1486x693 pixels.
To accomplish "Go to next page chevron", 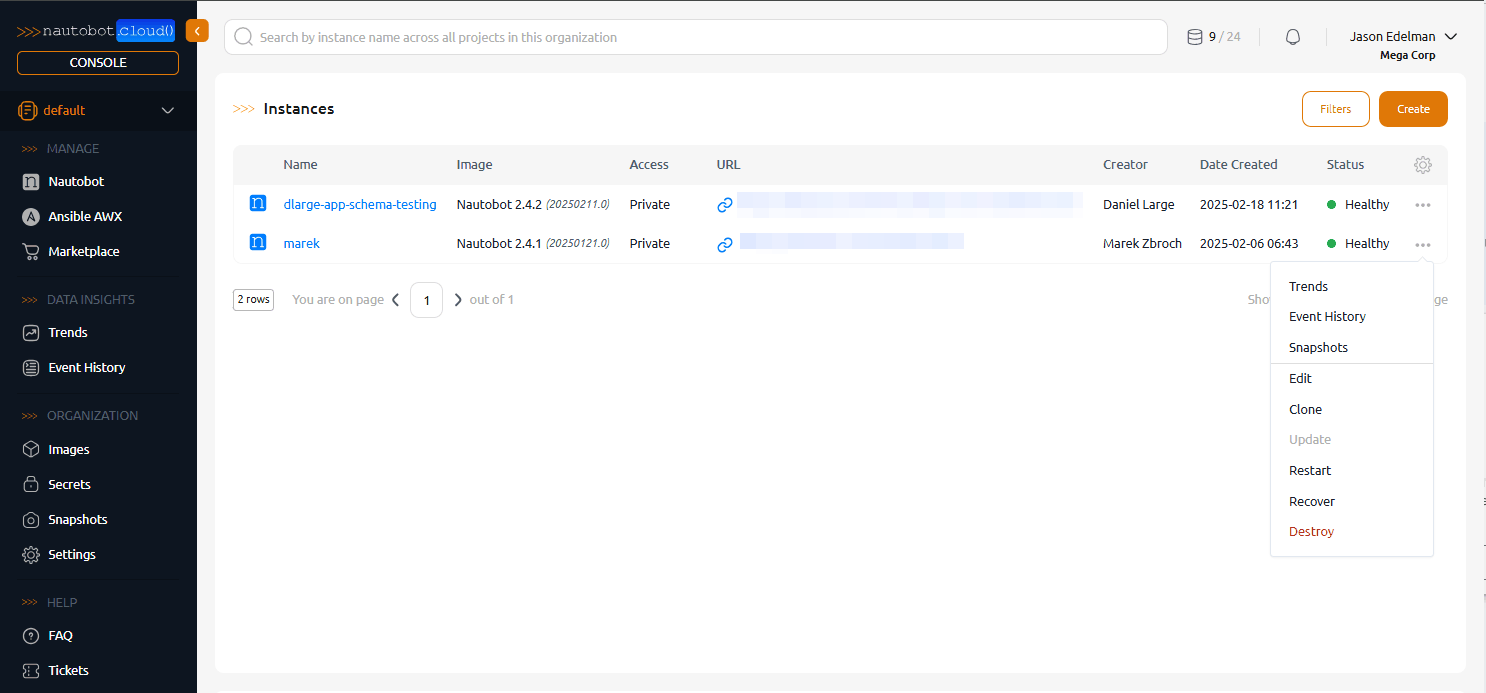I will (458, 300).
